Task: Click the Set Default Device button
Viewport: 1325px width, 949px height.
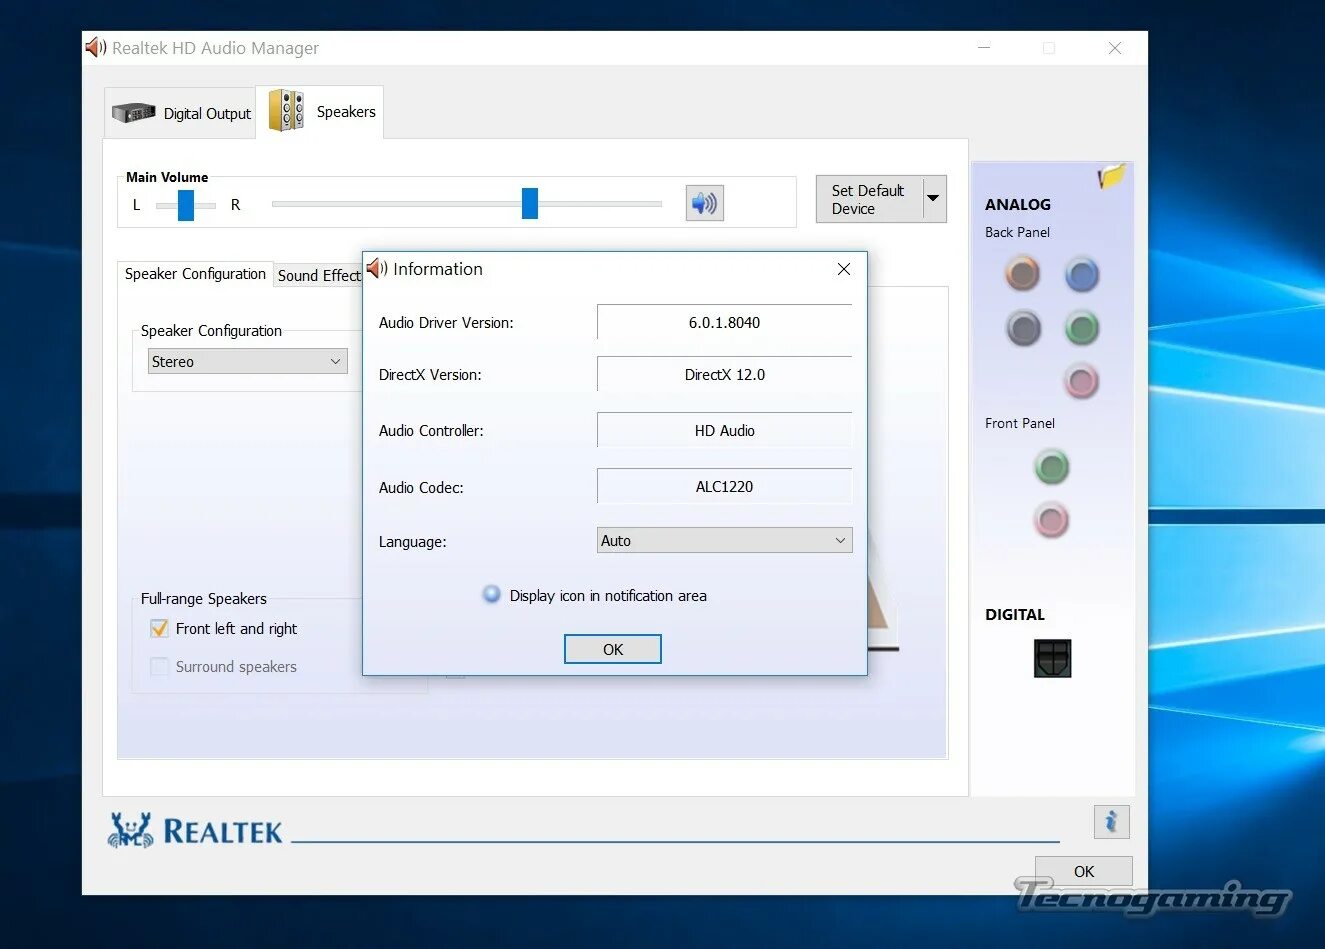Action: (x=869, y=199)
